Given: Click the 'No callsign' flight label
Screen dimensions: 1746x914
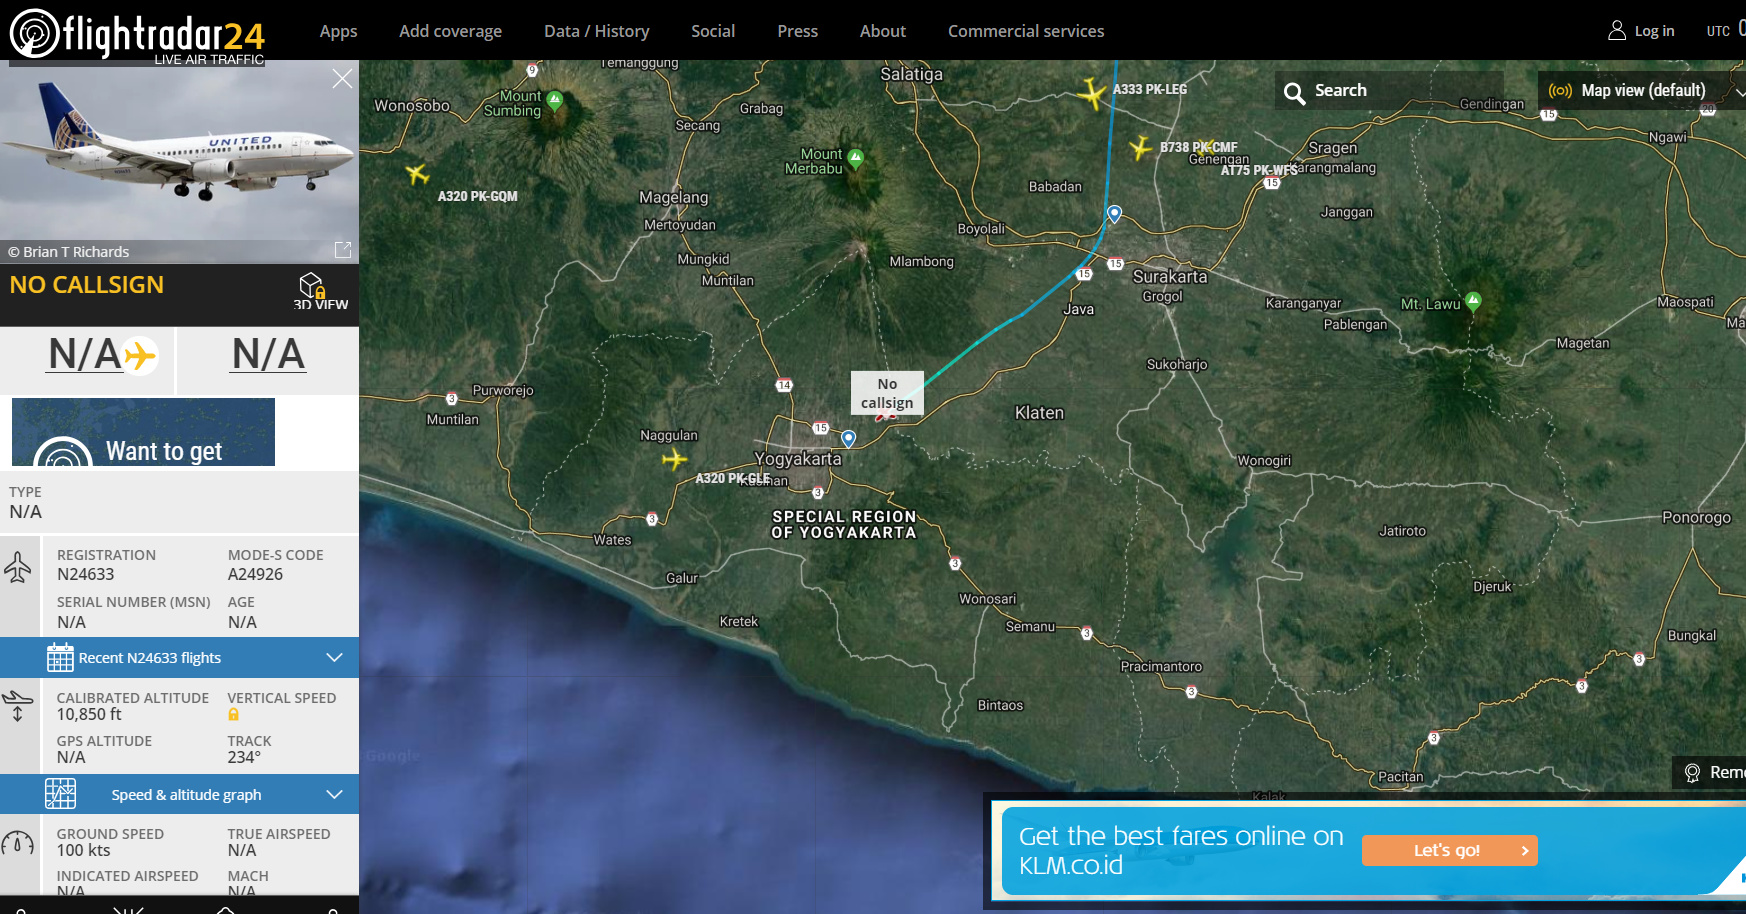Looking at the screenshot, I should coord(887,393).
